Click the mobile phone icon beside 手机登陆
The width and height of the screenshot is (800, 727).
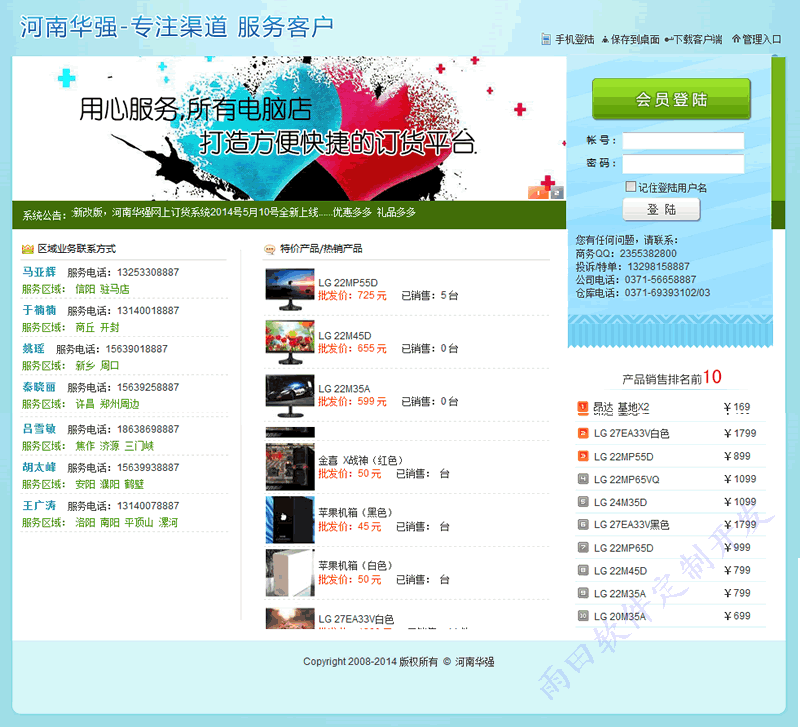pyautogui.click(x=546, y=40)
